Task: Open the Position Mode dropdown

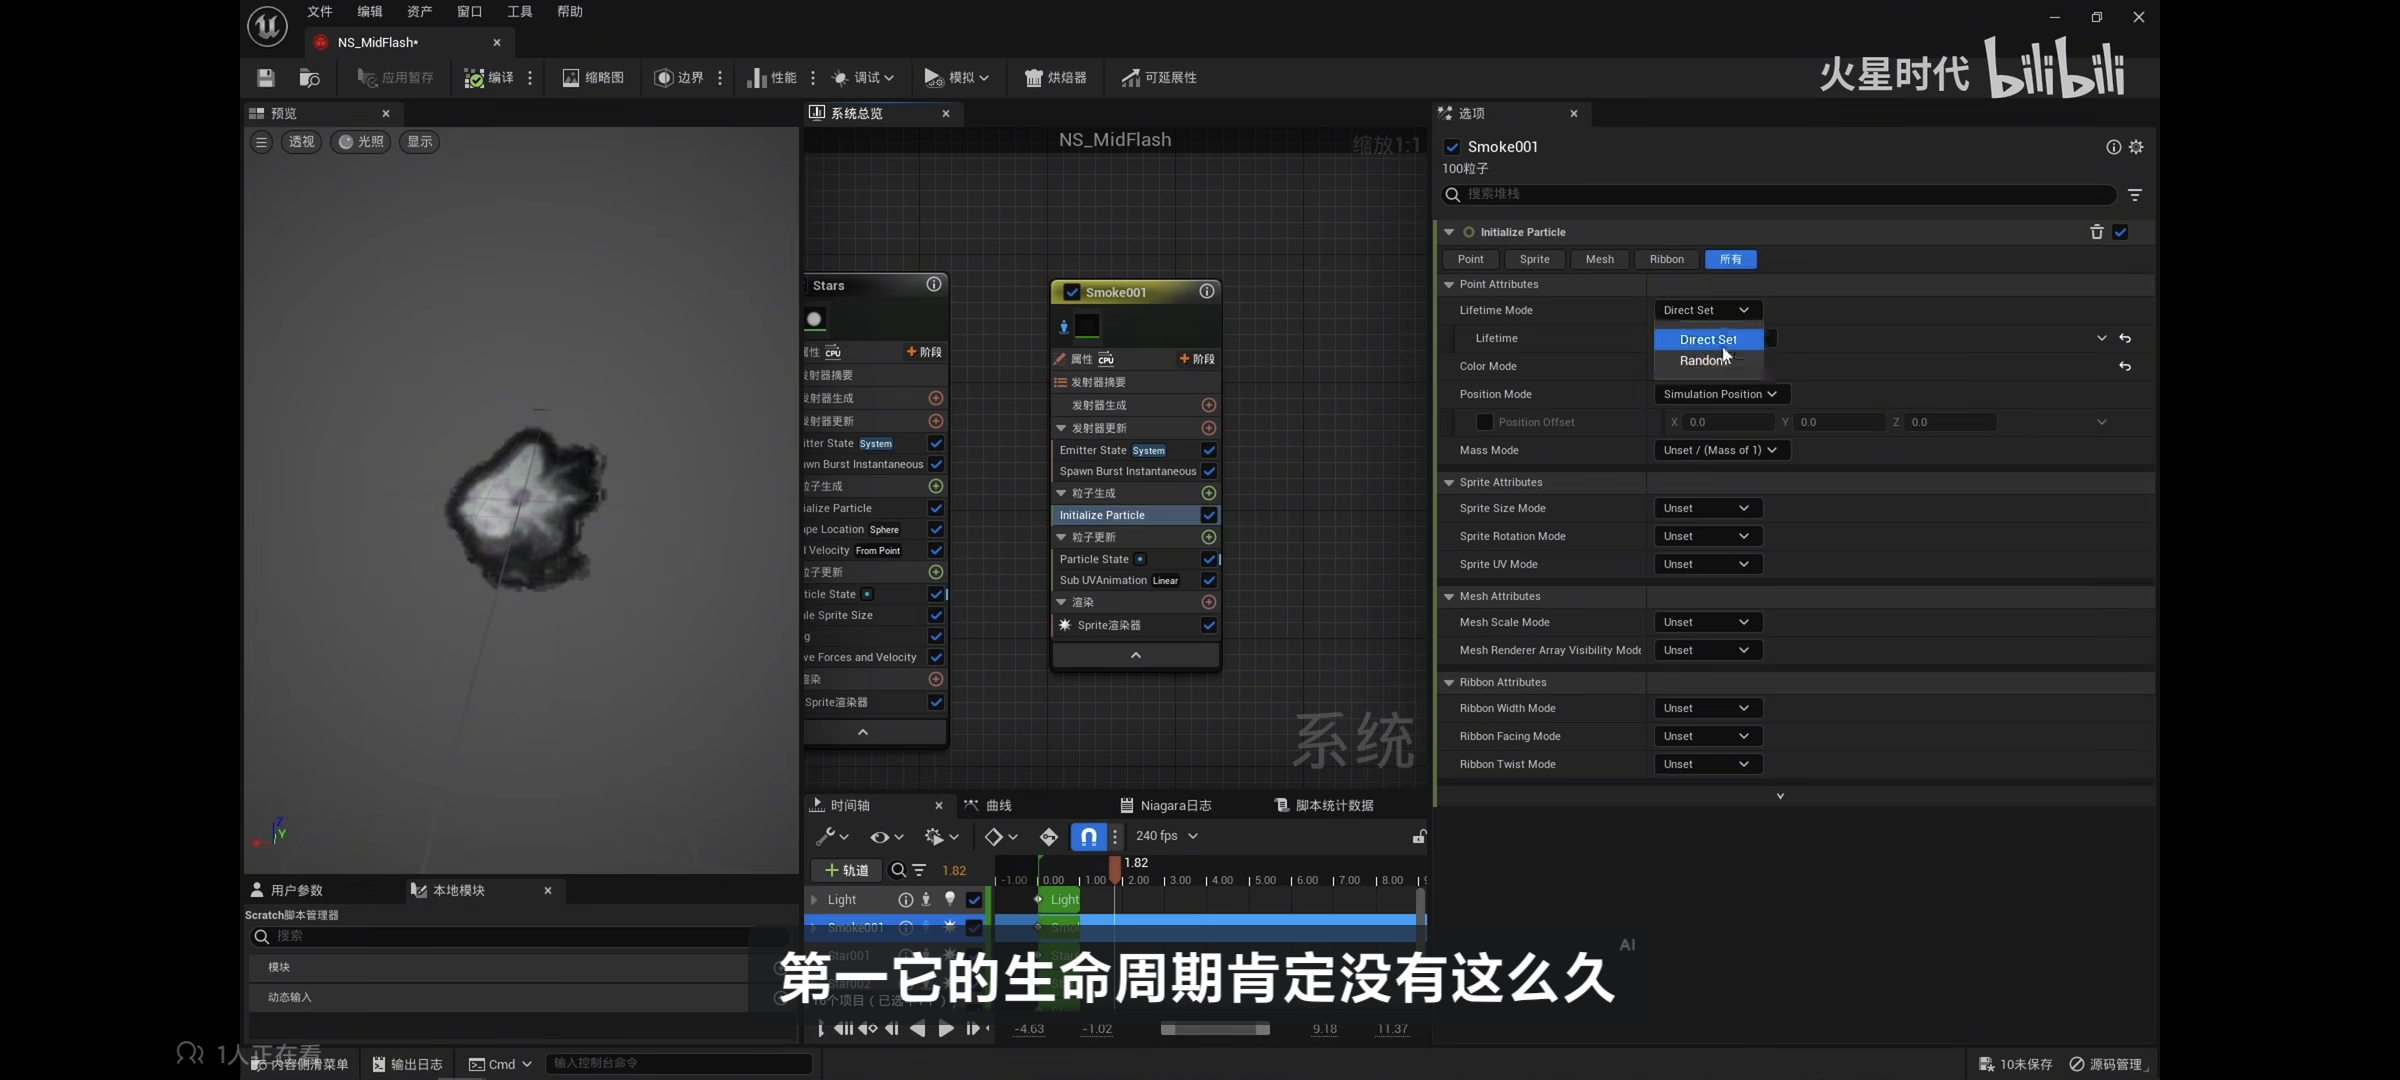Action: point(1720,394)
